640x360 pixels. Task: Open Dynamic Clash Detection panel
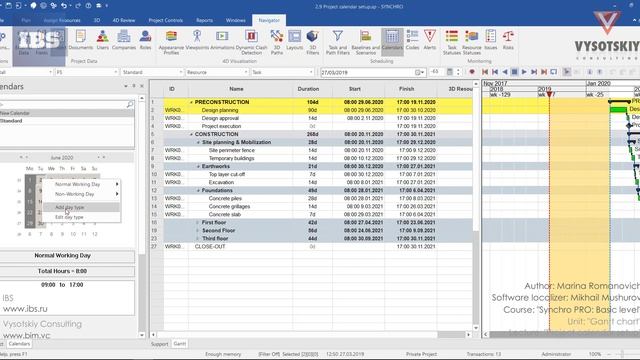[251, 42]
